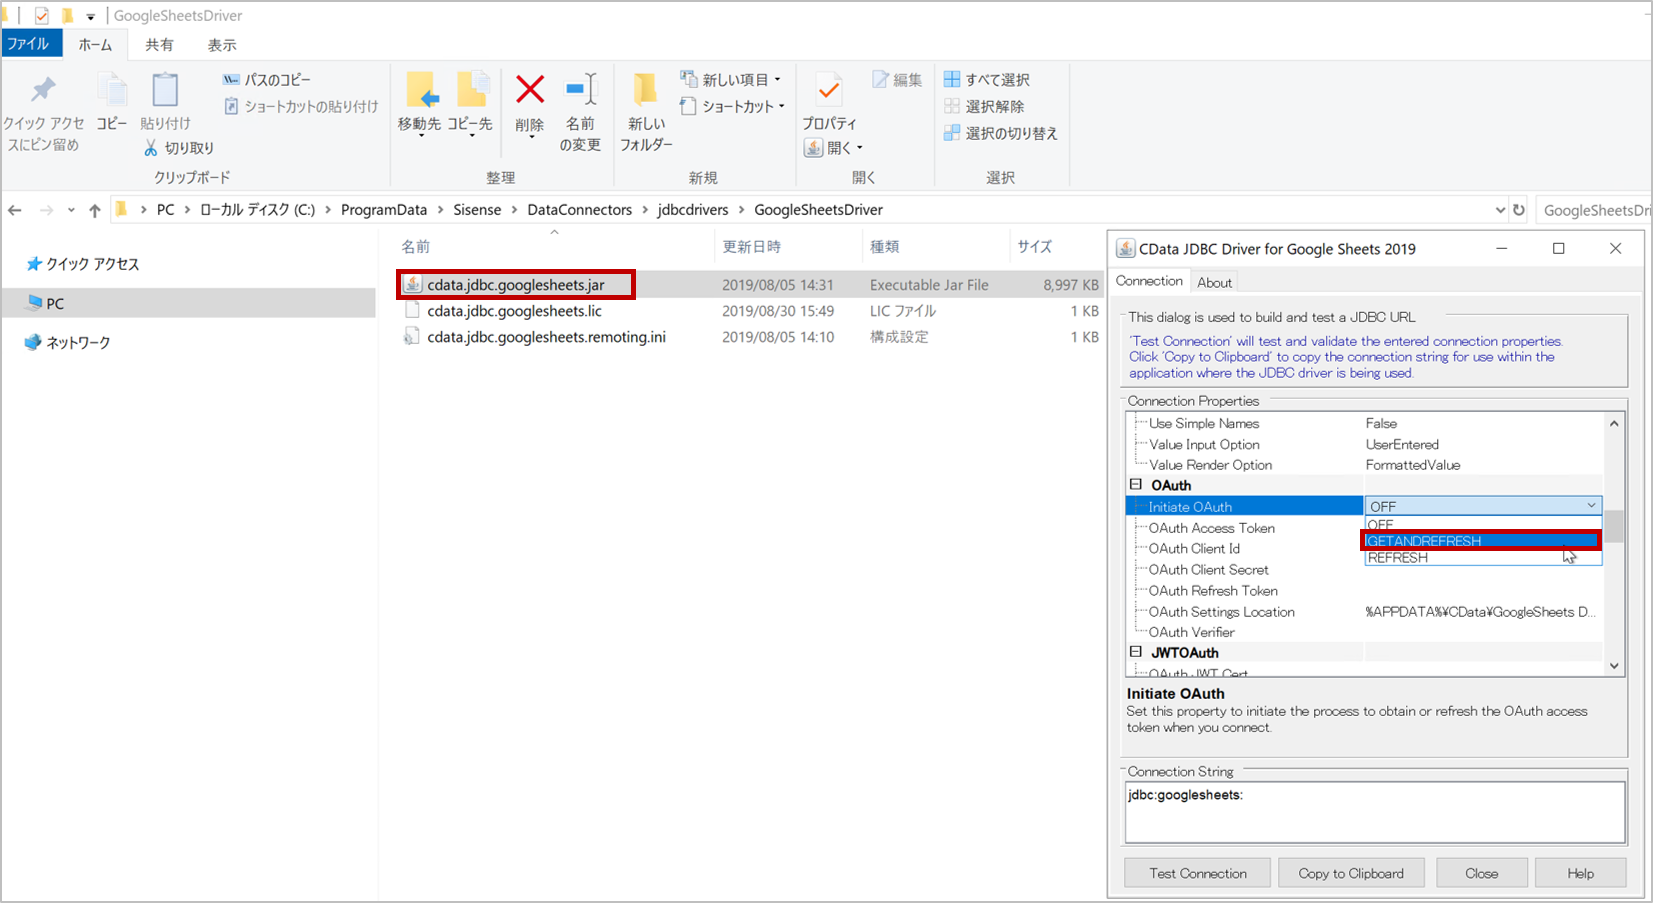Click the Copy ribbon icon
This screenshot has height=903, width=1653.
[112, 102]
